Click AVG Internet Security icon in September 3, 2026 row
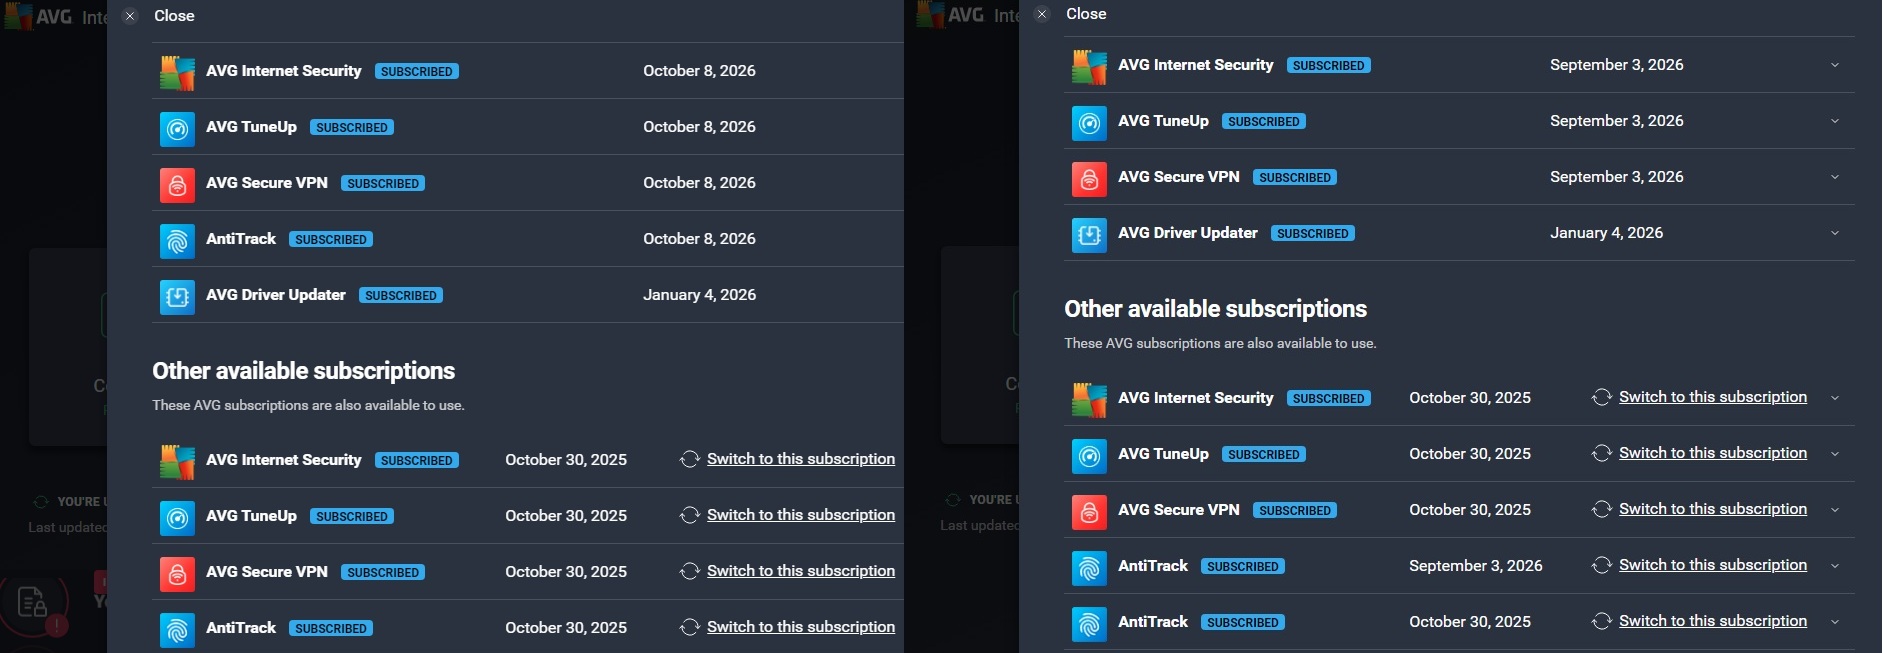Image resolution: width=1887 pixels, height=653 pixels. pyautogui.click(x=1089, y=66)
